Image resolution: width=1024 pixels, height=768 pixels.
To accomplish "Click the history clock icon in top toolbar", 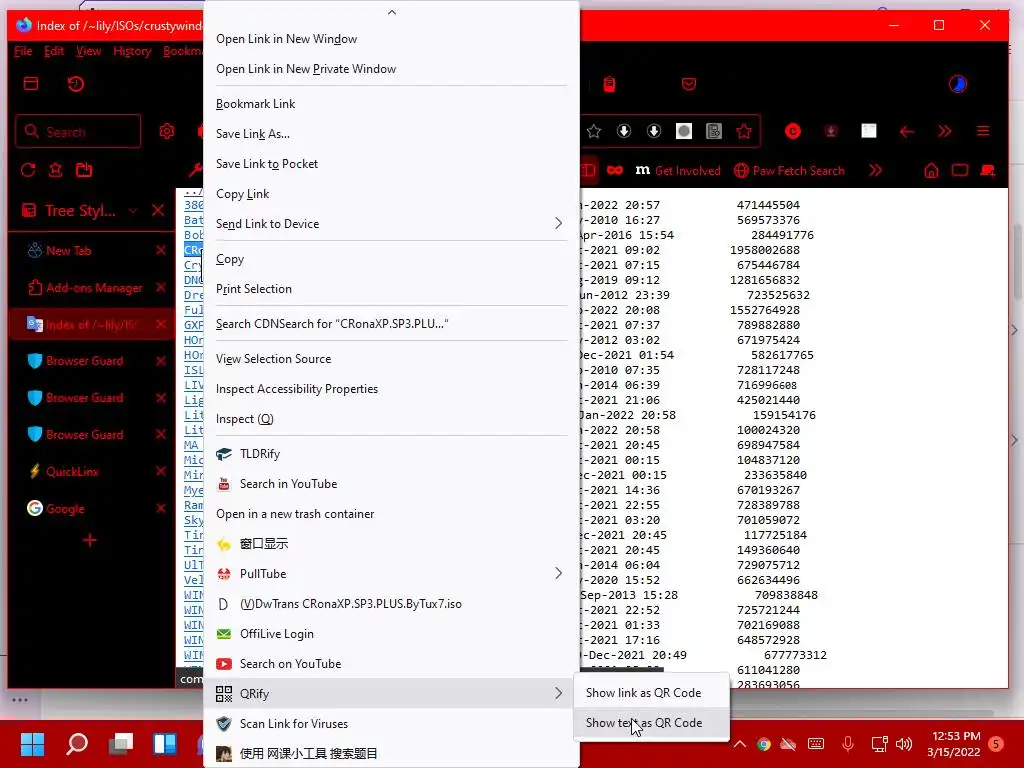I will (76, 84).
